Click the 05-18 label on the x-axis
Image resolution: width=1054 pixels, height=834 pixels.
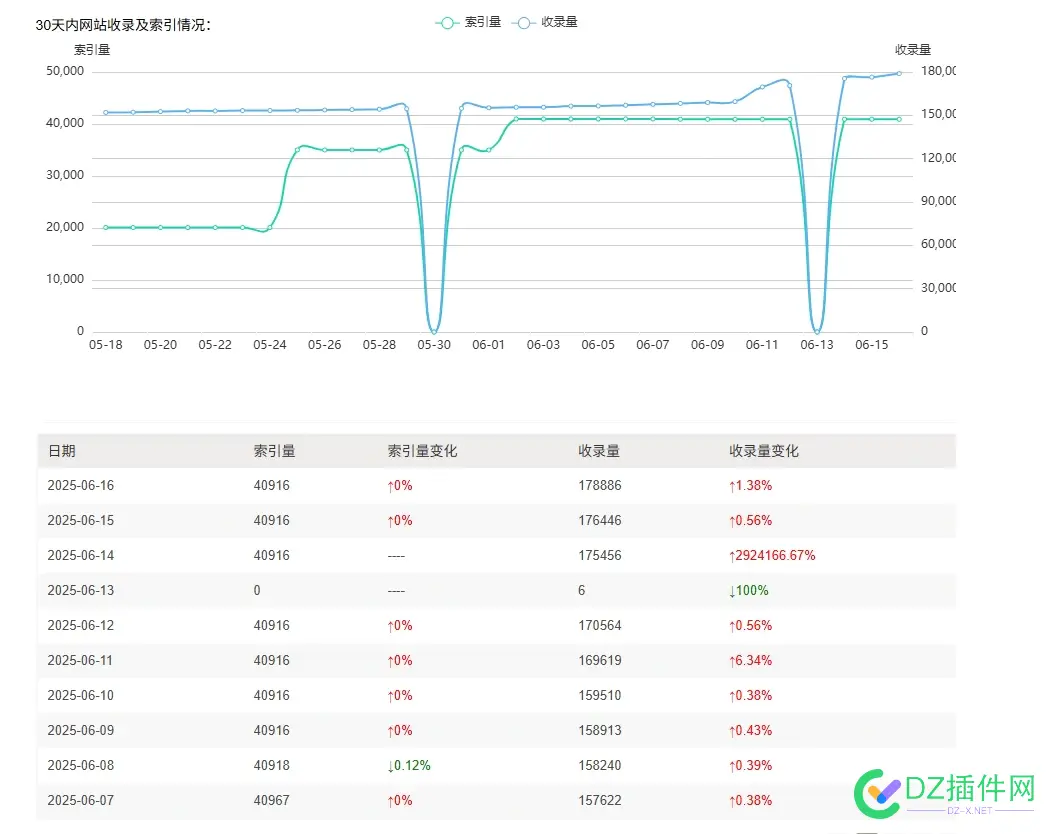[105, 345]
